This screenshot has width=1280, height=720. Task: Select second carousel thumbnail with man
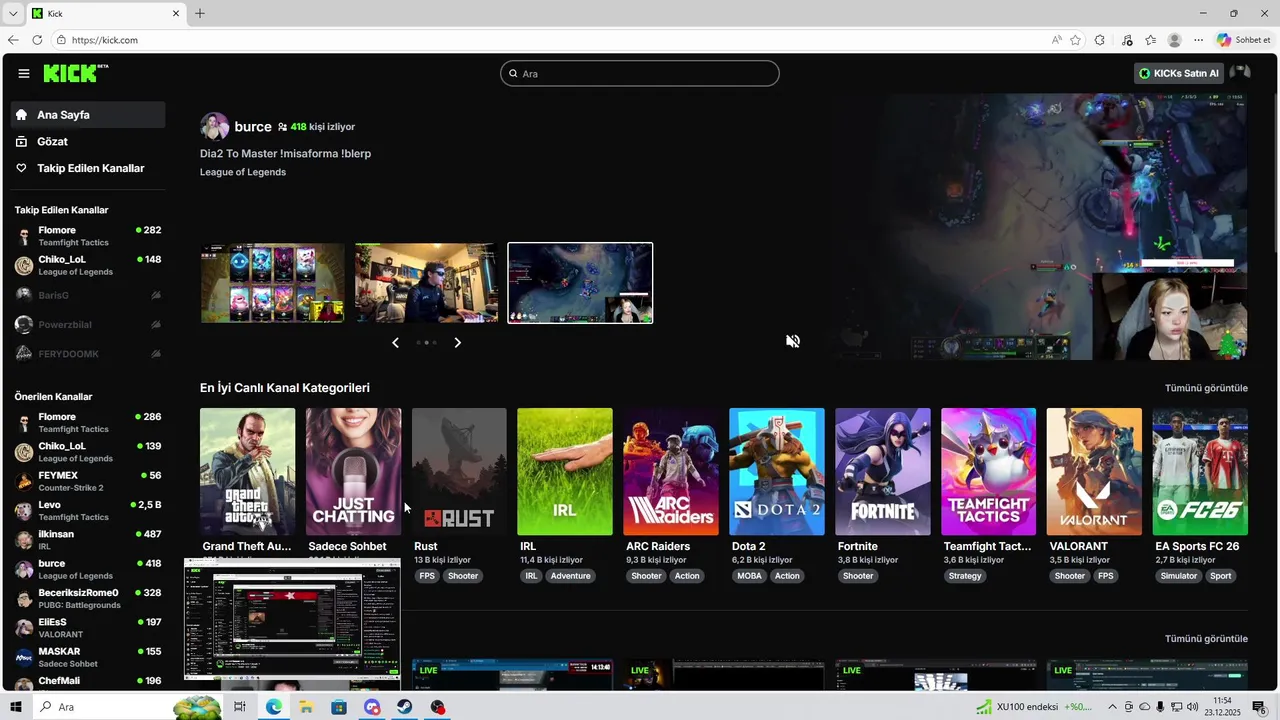(x=426, y=283)
